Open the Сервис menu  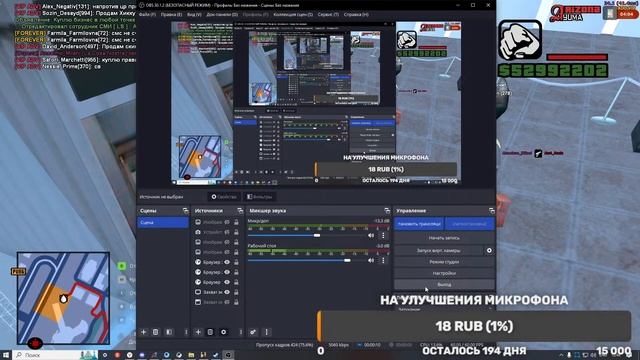point(328,14)
